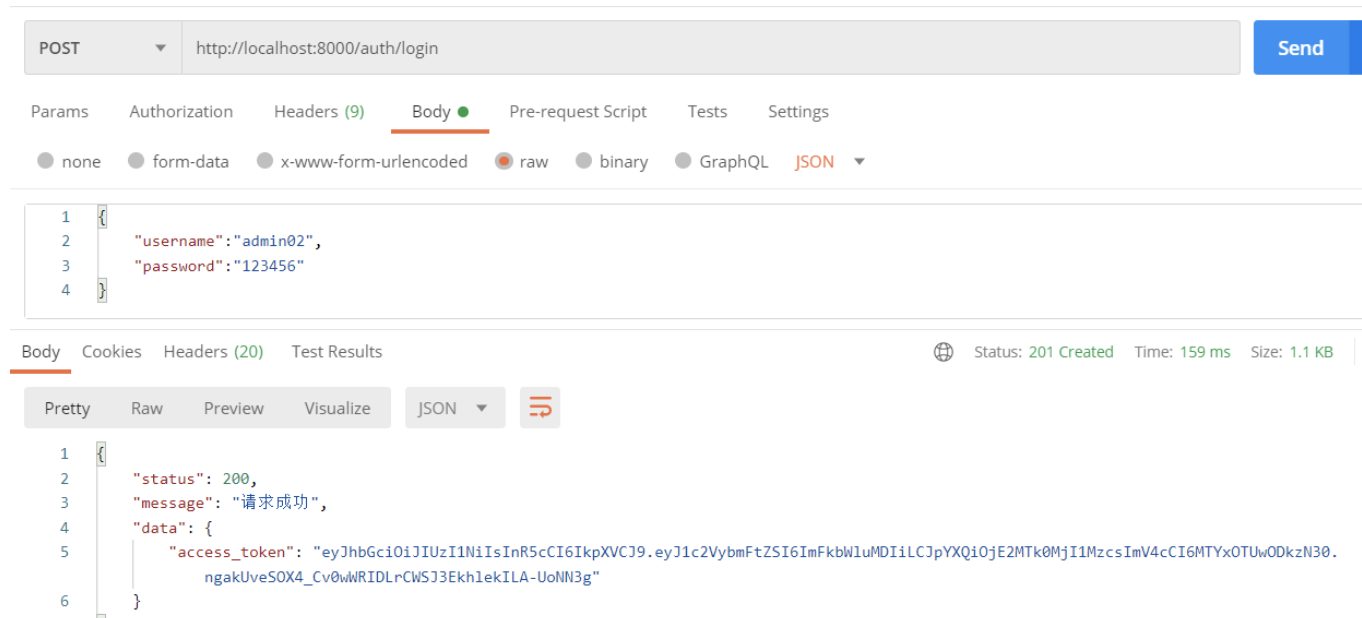This screenshot has height=618, width=1362.
Task: Open the response Cookies tab
Action: (111, 351)
